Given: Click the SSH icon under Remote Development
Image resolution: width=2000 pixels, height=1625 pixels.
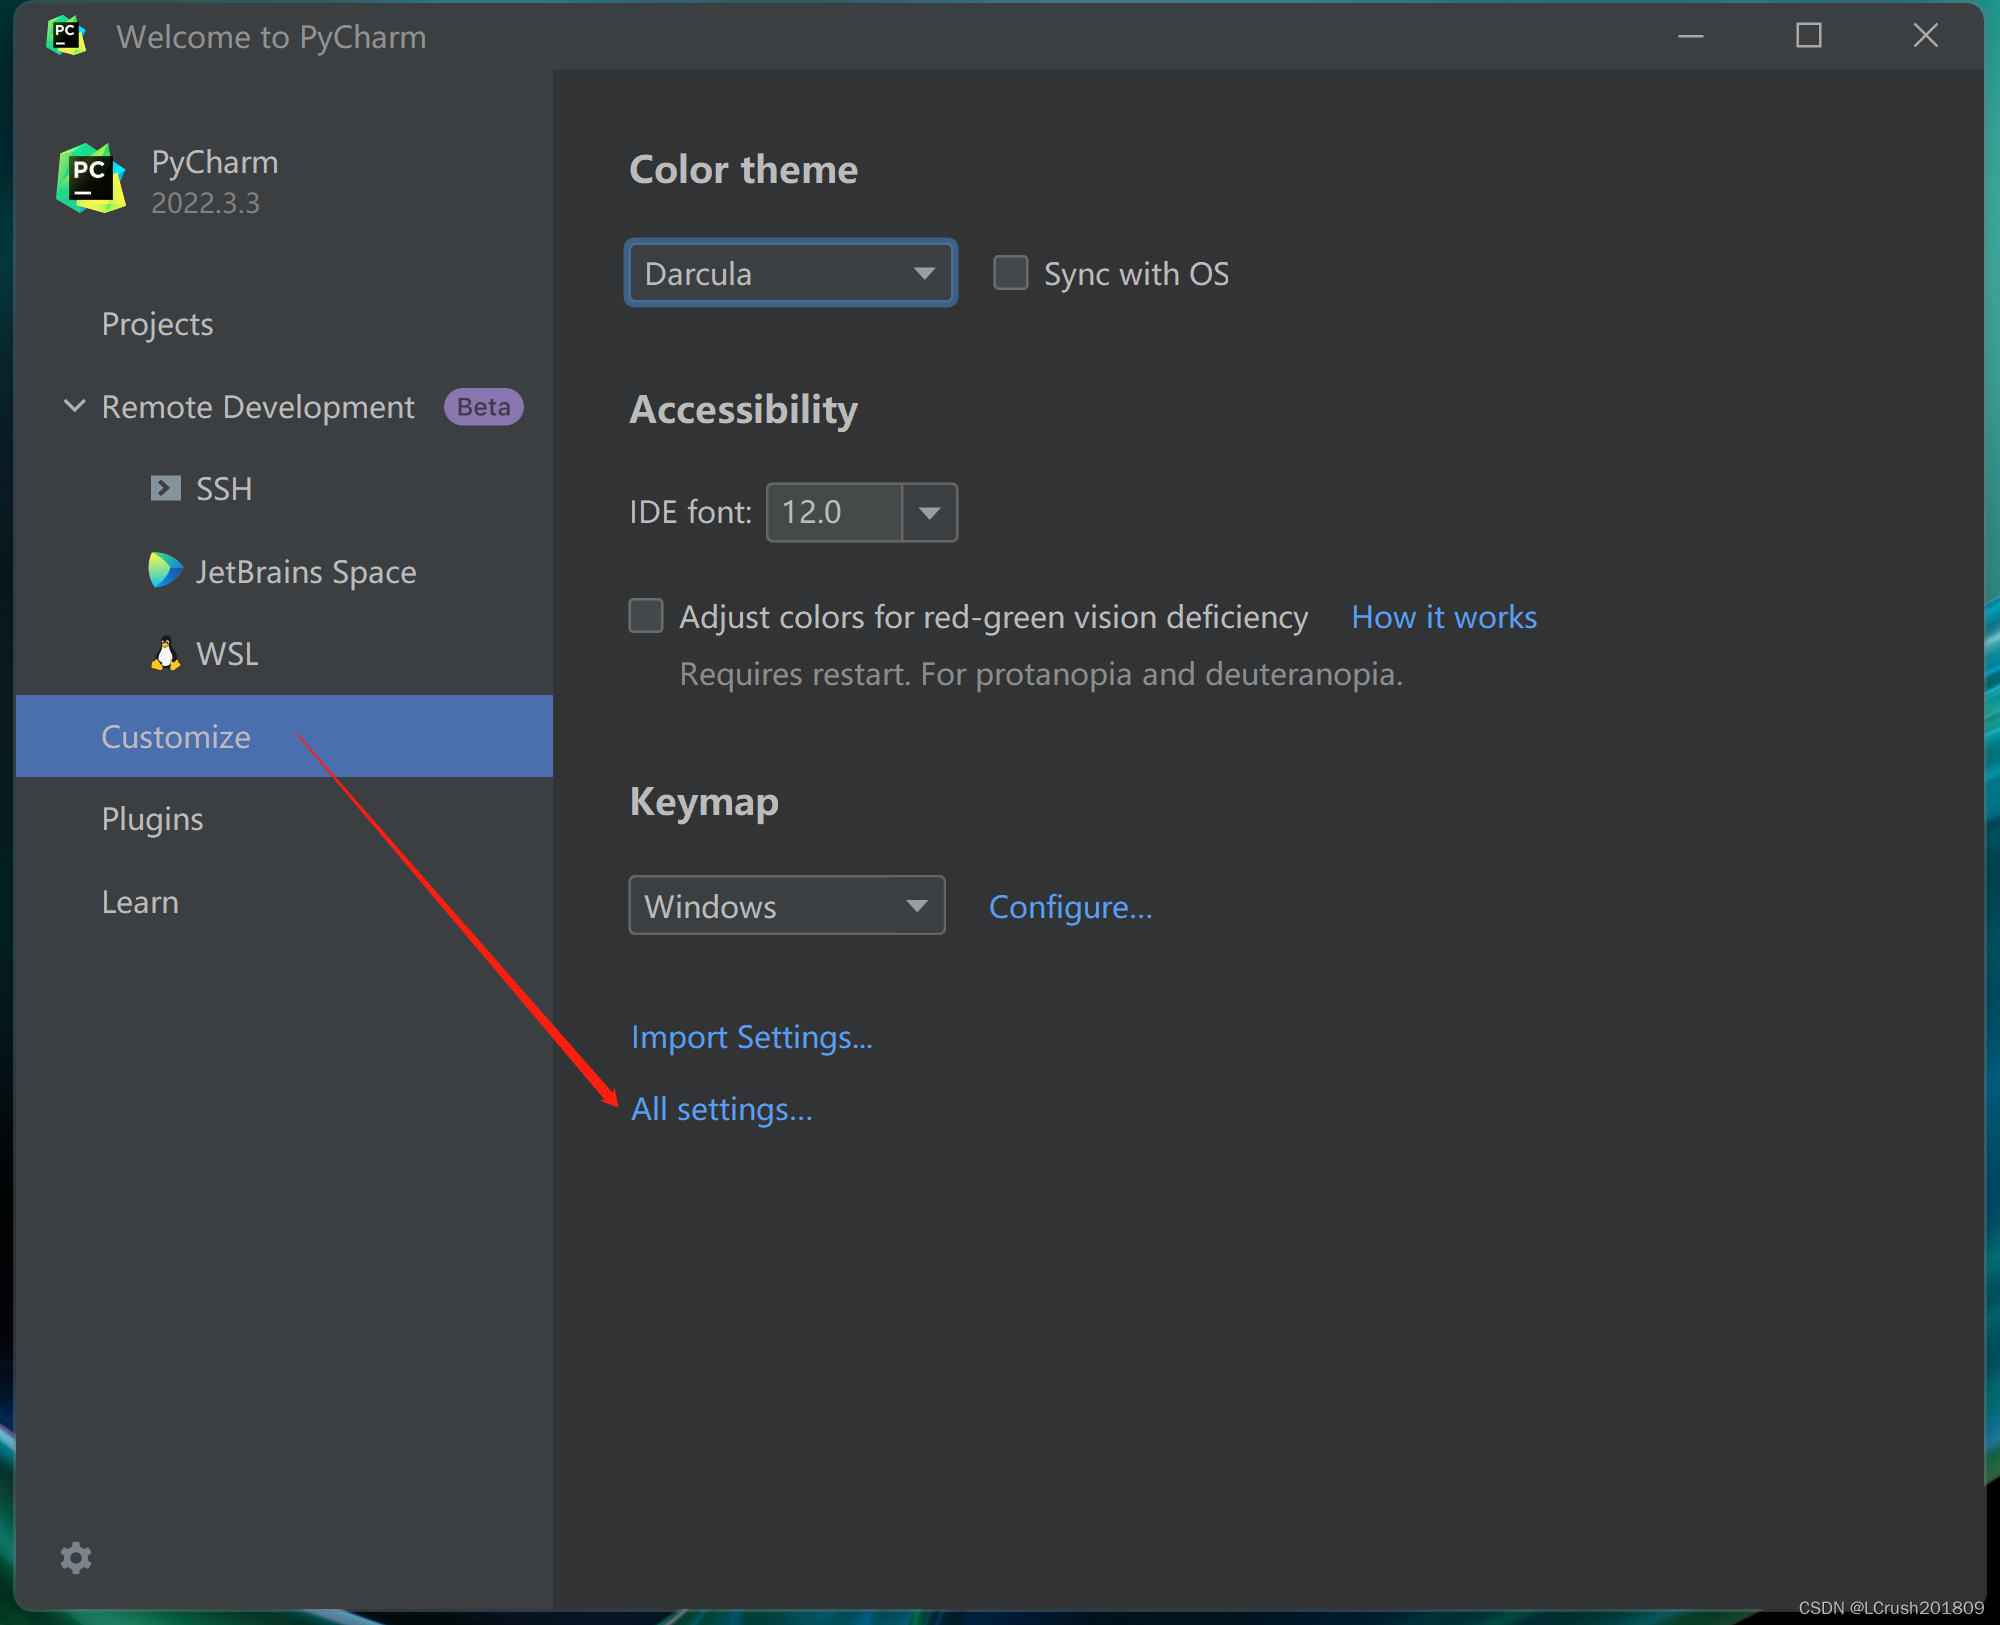Looking at the screenshot, I should pos(166,488).
